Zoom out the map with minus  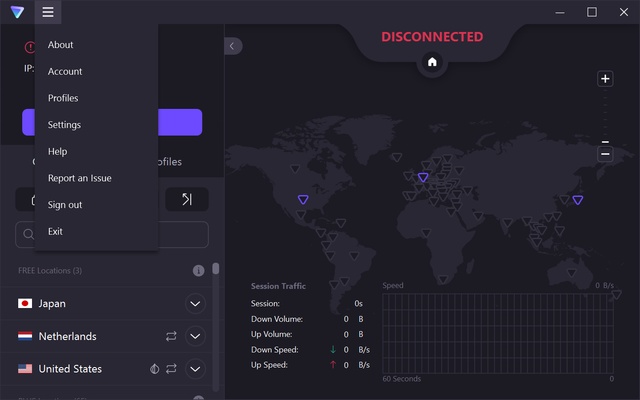(x=605, y=154)
